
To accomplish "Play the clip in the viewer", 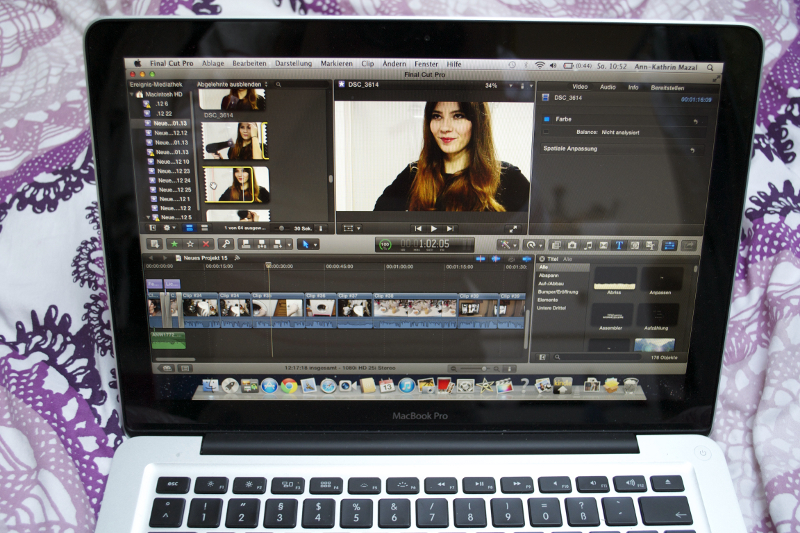I will point(434,229).
